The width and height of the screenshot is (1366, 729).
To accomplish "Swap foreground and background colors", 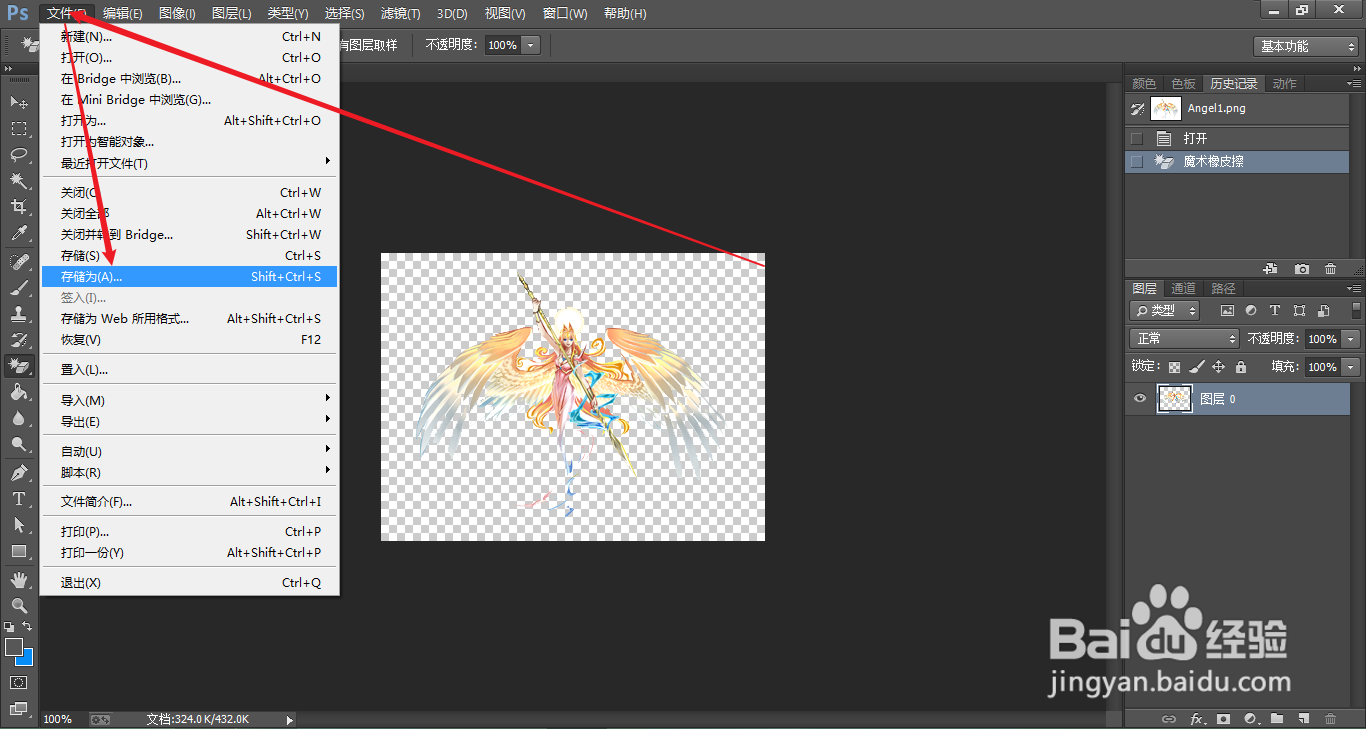I will click(x=28, y=626).
